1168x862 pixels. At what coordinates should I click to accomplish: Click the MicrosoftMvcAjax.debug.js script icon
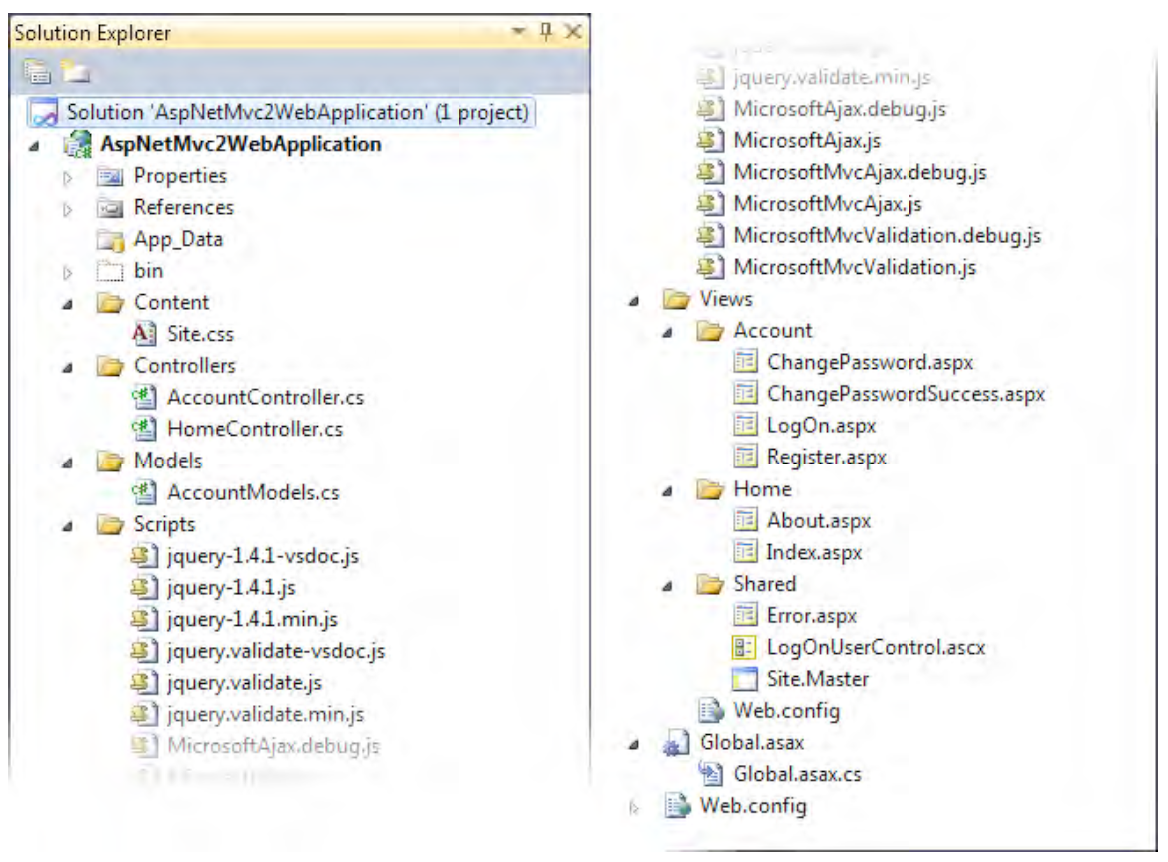pos(710,172)
